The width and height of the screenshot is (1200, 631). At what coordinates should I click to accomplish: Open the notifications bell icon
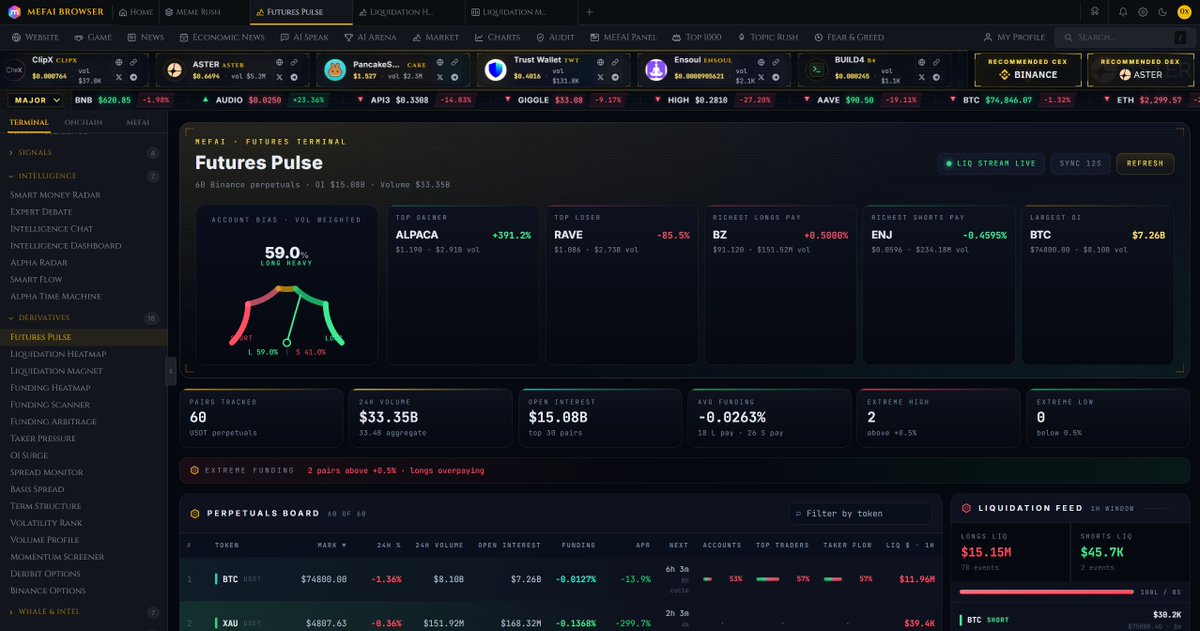tap(1123, 12)
